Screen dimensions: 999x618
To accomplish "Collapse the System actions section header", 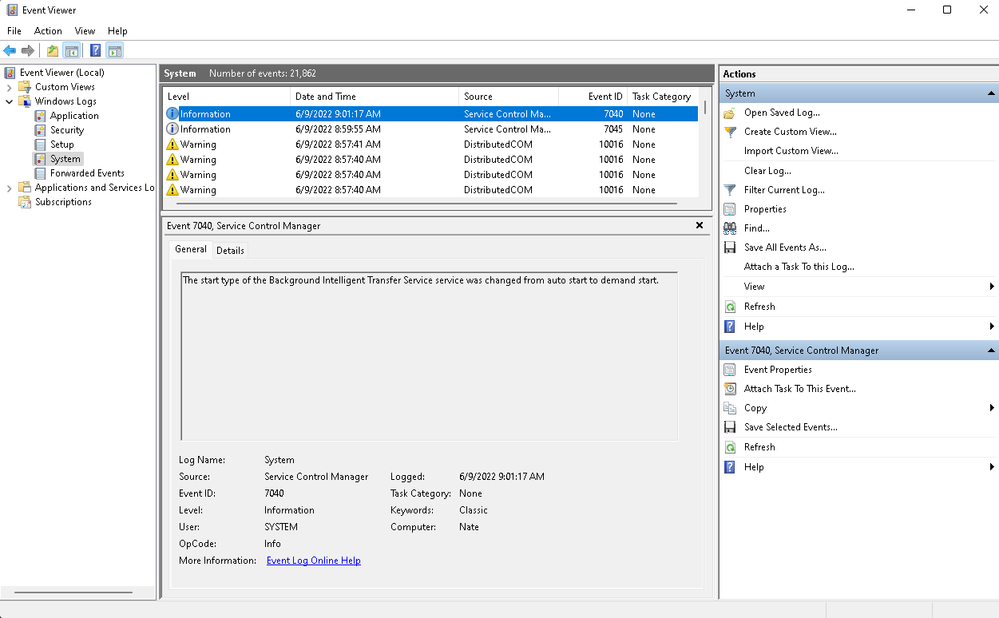I will (991, 94).
